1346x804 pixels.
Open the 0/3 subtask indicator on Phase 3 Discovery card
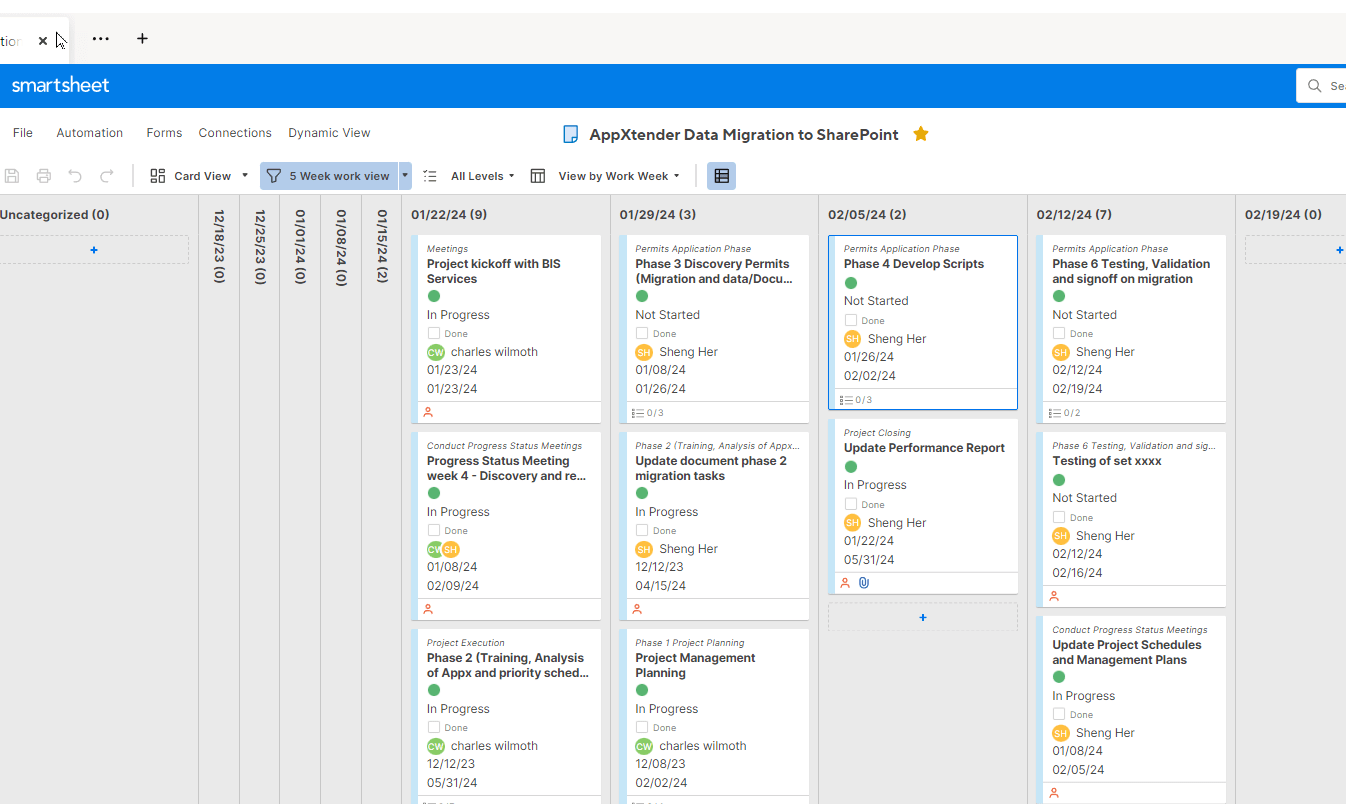click(648, 413)
